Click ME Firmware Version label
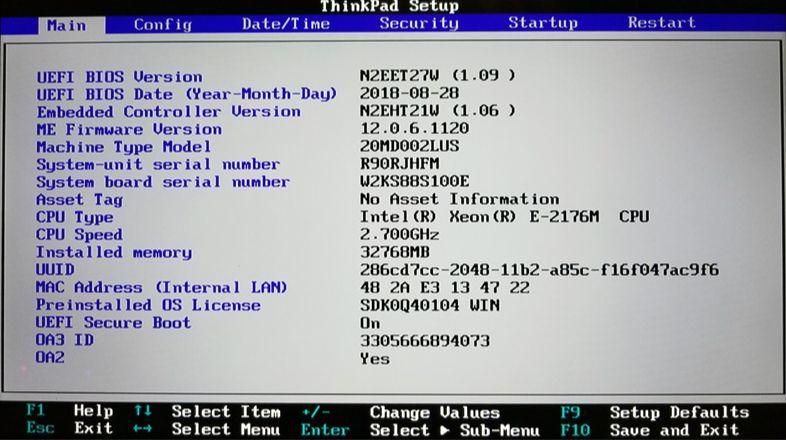This screenshot has height=440, width=786. coord(129,129)
